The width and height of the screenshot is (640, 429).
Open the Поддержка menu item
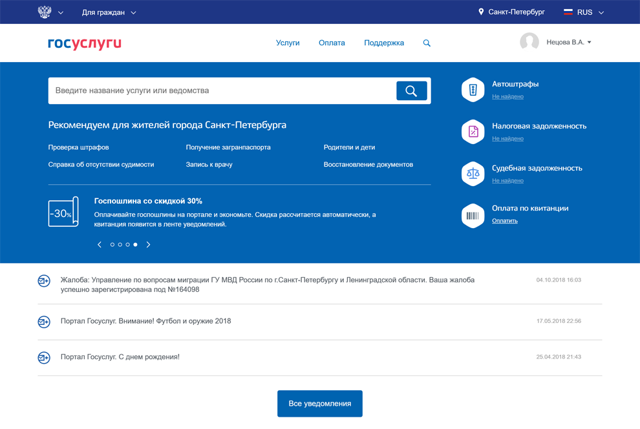(384, 43)
